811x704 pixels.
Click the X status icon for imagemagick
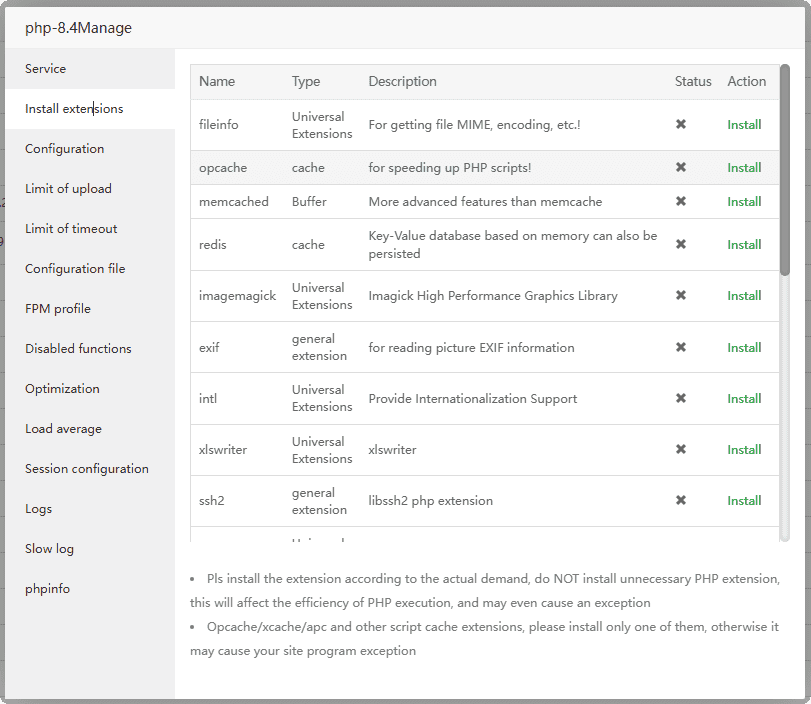pyautogui.click(x=681, y=296)
